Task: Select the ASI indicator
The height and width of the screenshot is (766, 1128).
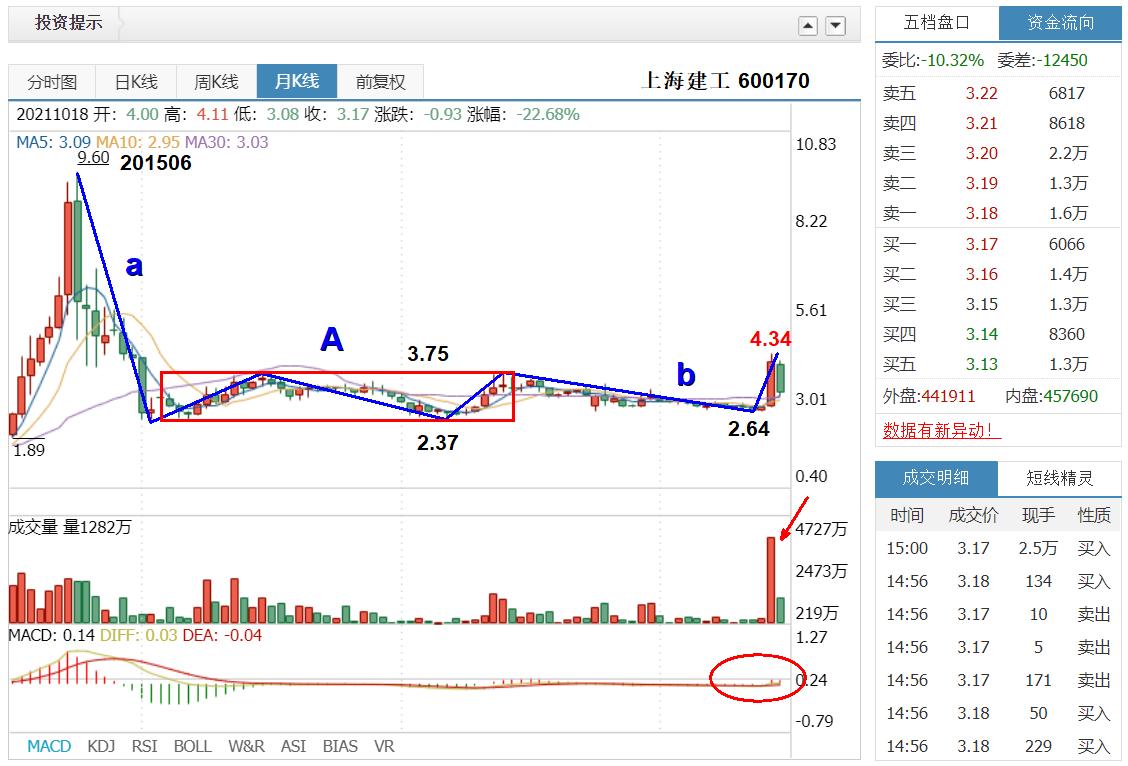Action: pyautogui.click(x=293, y=747)
